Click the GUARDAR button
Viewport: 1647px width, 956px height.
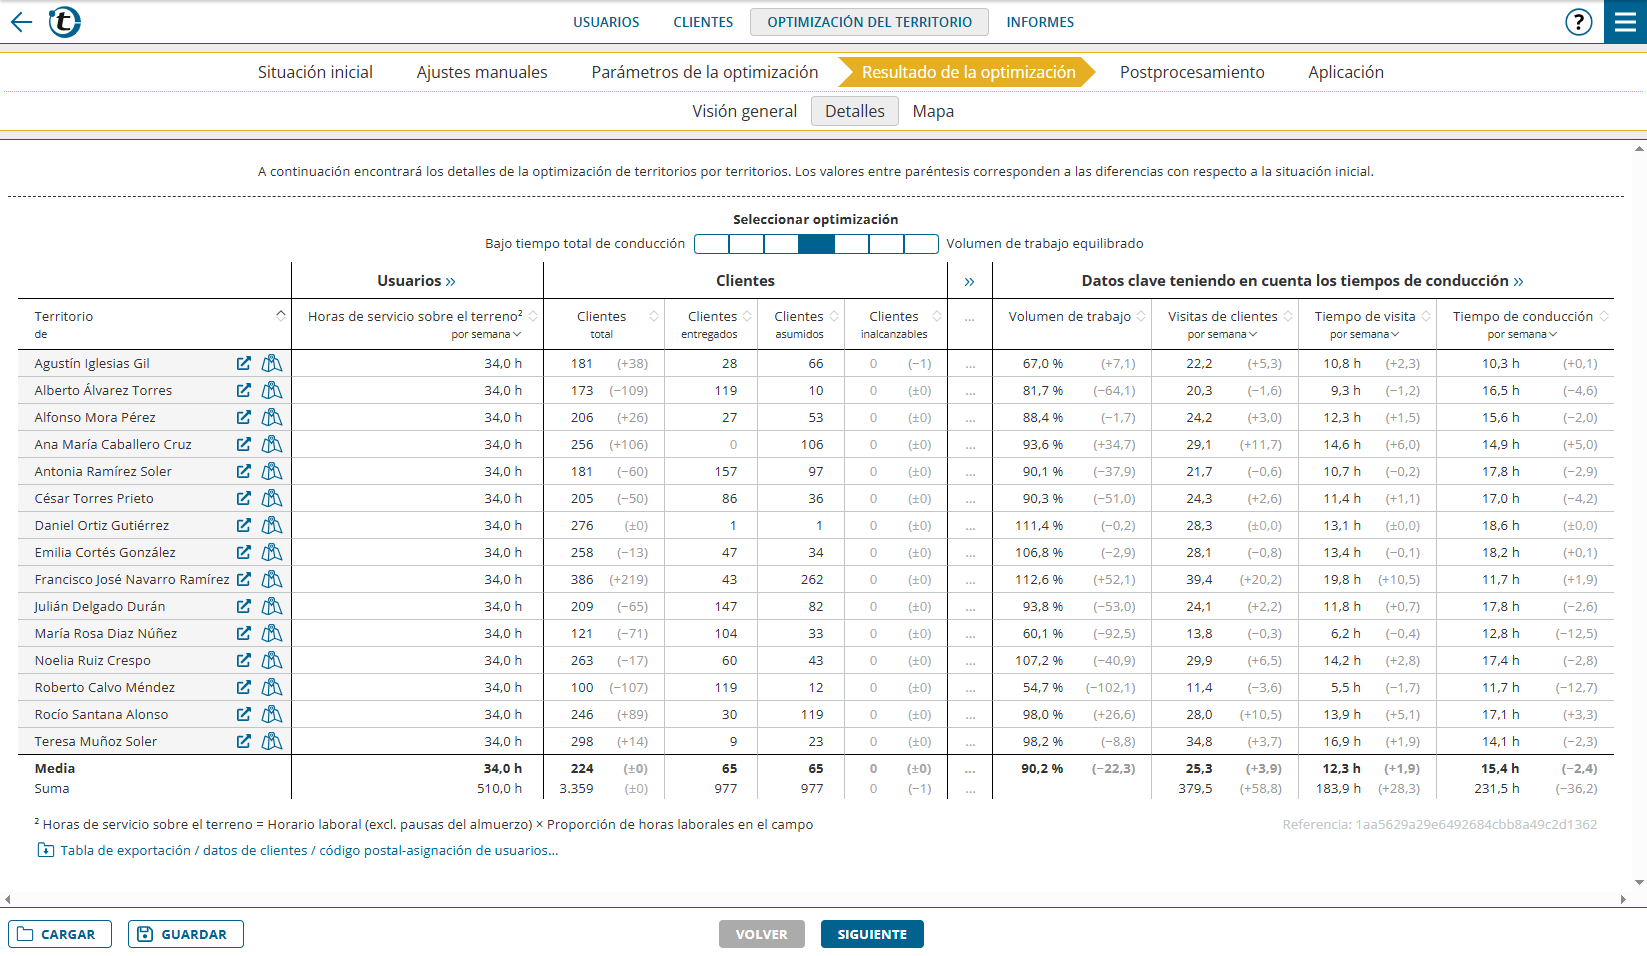pyautogui.click(x=186, y=934)
